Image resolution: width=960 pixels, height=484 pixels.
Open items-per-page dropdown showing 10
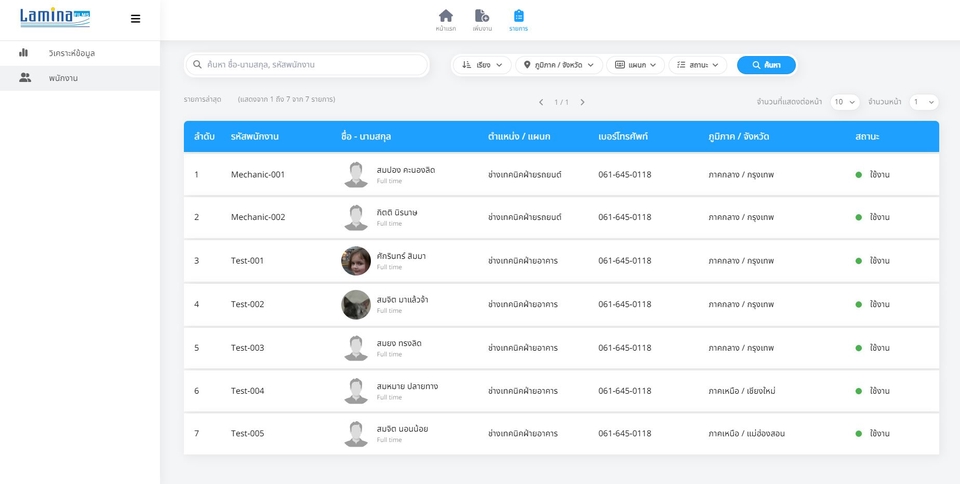[845, 102]
